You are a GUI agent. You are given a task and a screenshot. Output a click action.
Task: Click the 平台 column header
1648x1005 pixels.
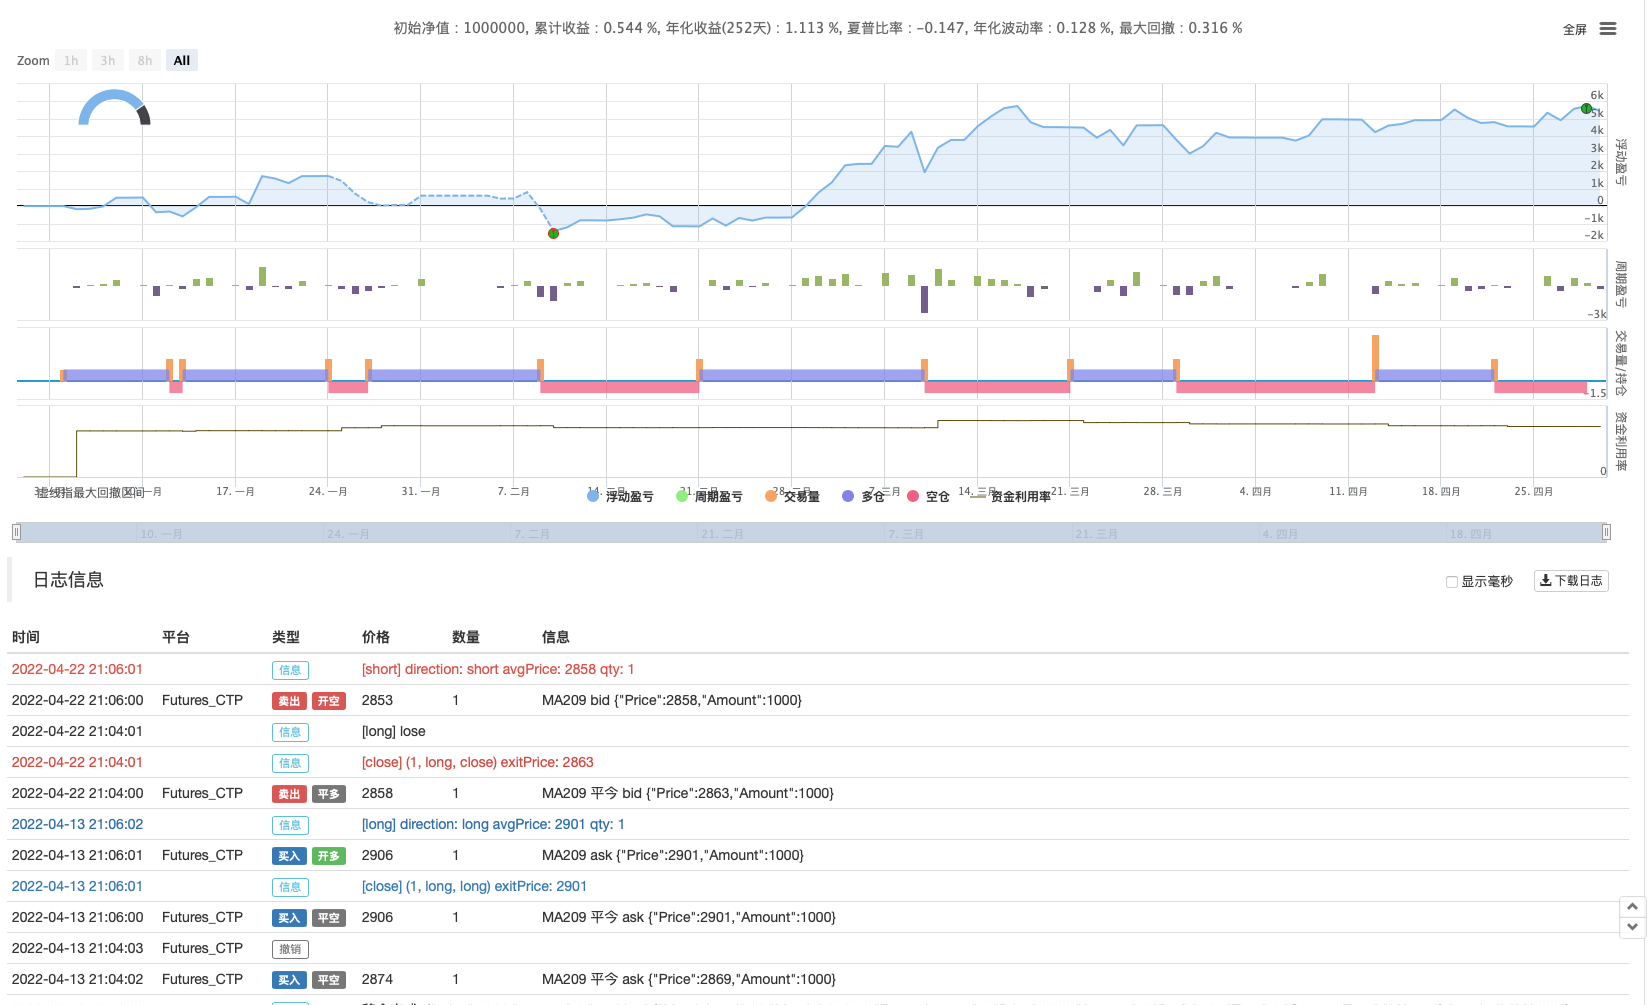tap(176, 637)
